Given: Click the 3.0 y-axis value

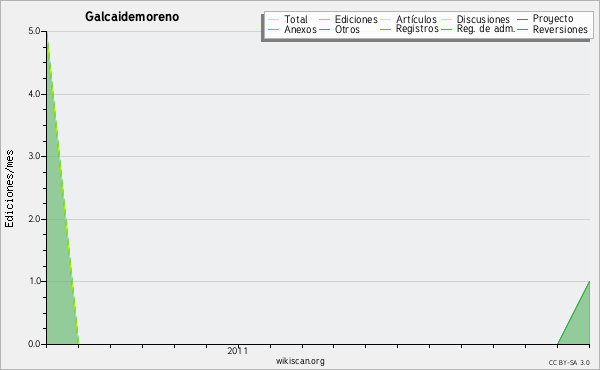Looking at the screenshot, I should [34, 156].
